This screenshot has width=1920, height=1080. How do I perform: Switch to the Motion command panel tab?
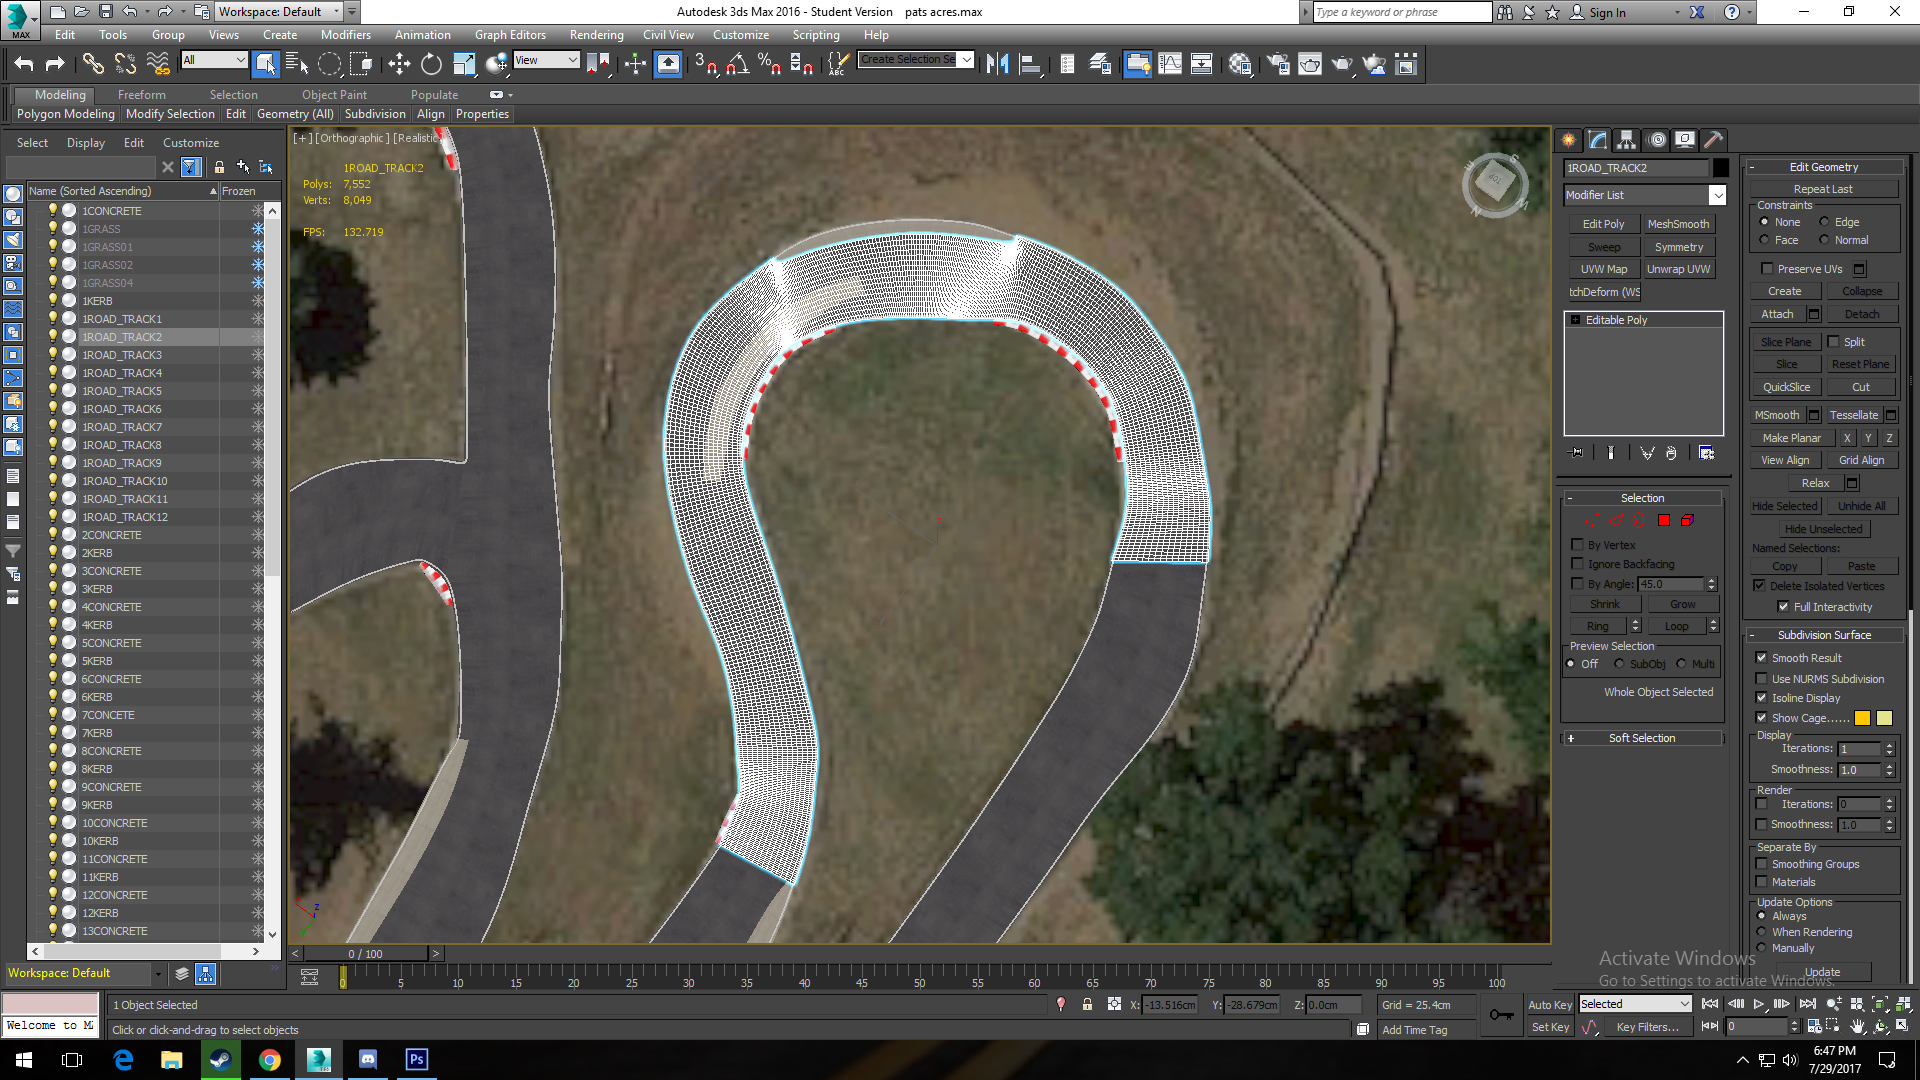[1657, 140]
